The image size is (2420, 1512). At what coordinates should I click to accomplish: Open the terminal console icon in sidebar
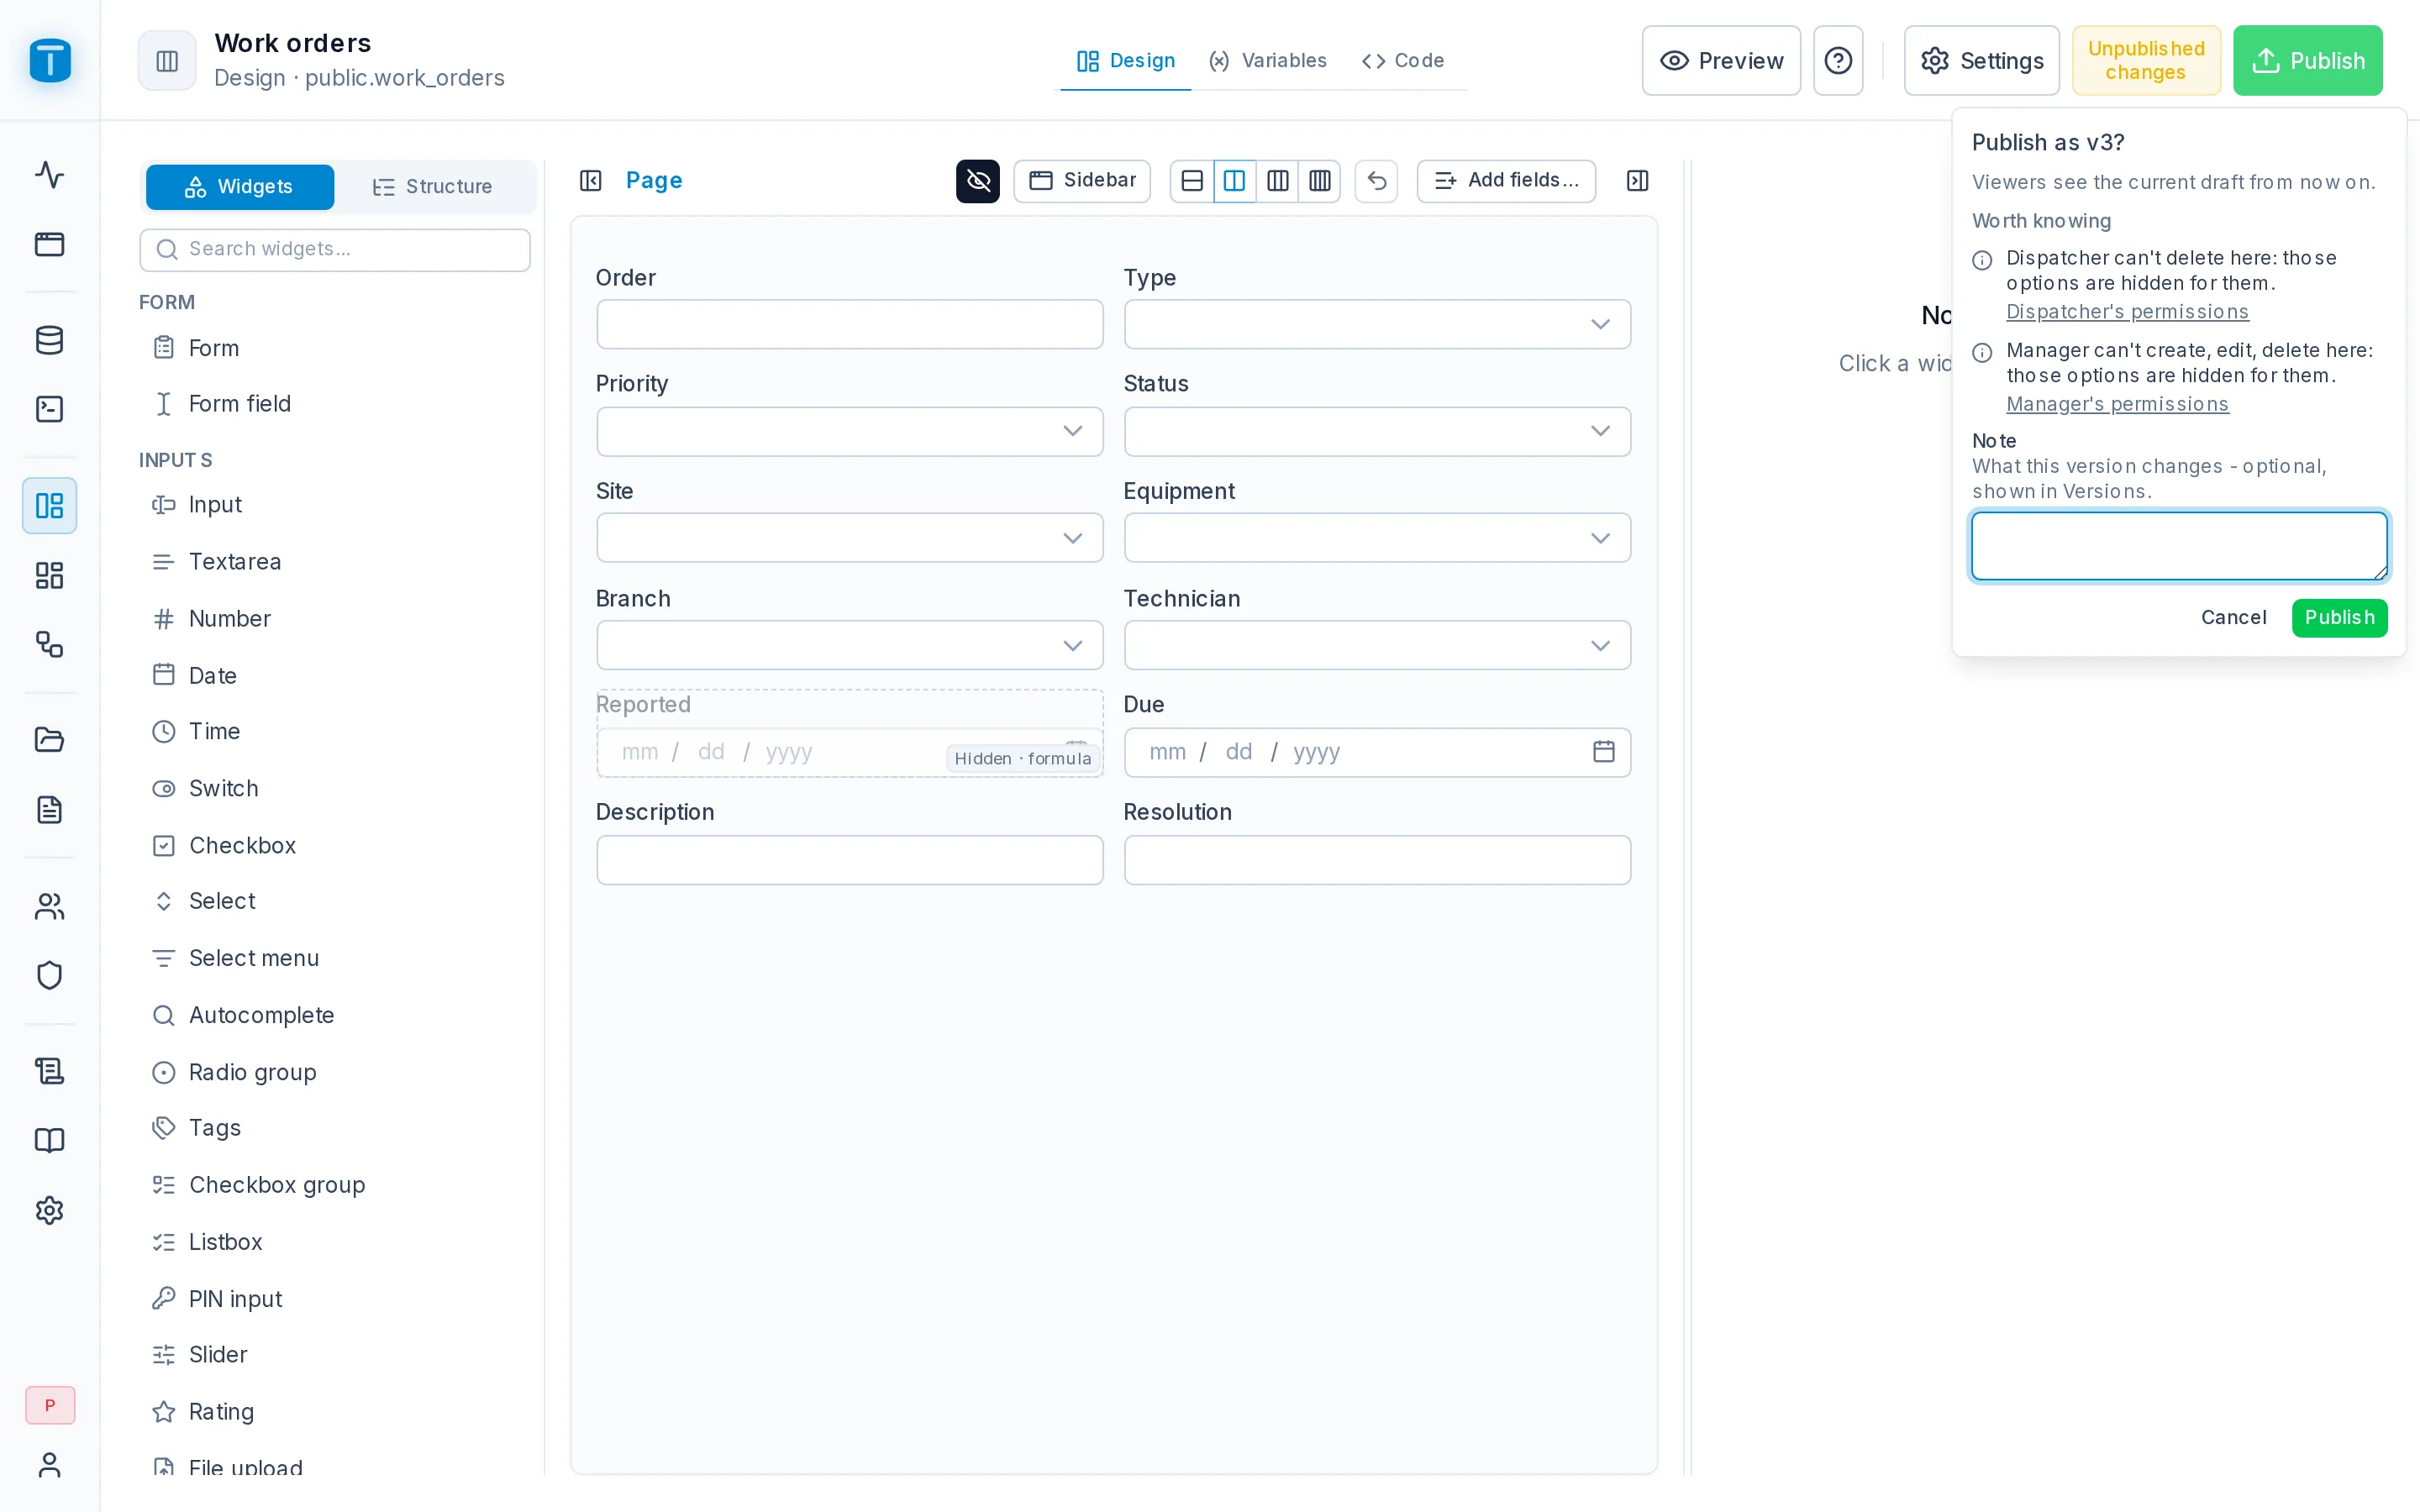pyautogui.click(x=50, y=409)
